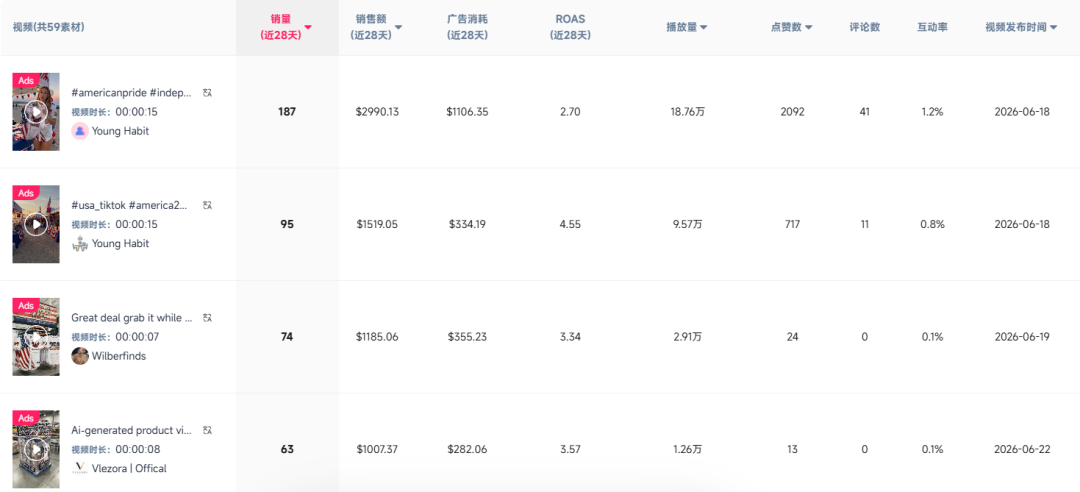This screenshot has height=492, width=1080.
Task: Open Young Habit name on #usa_tiktok row
Action: (121, 243)
